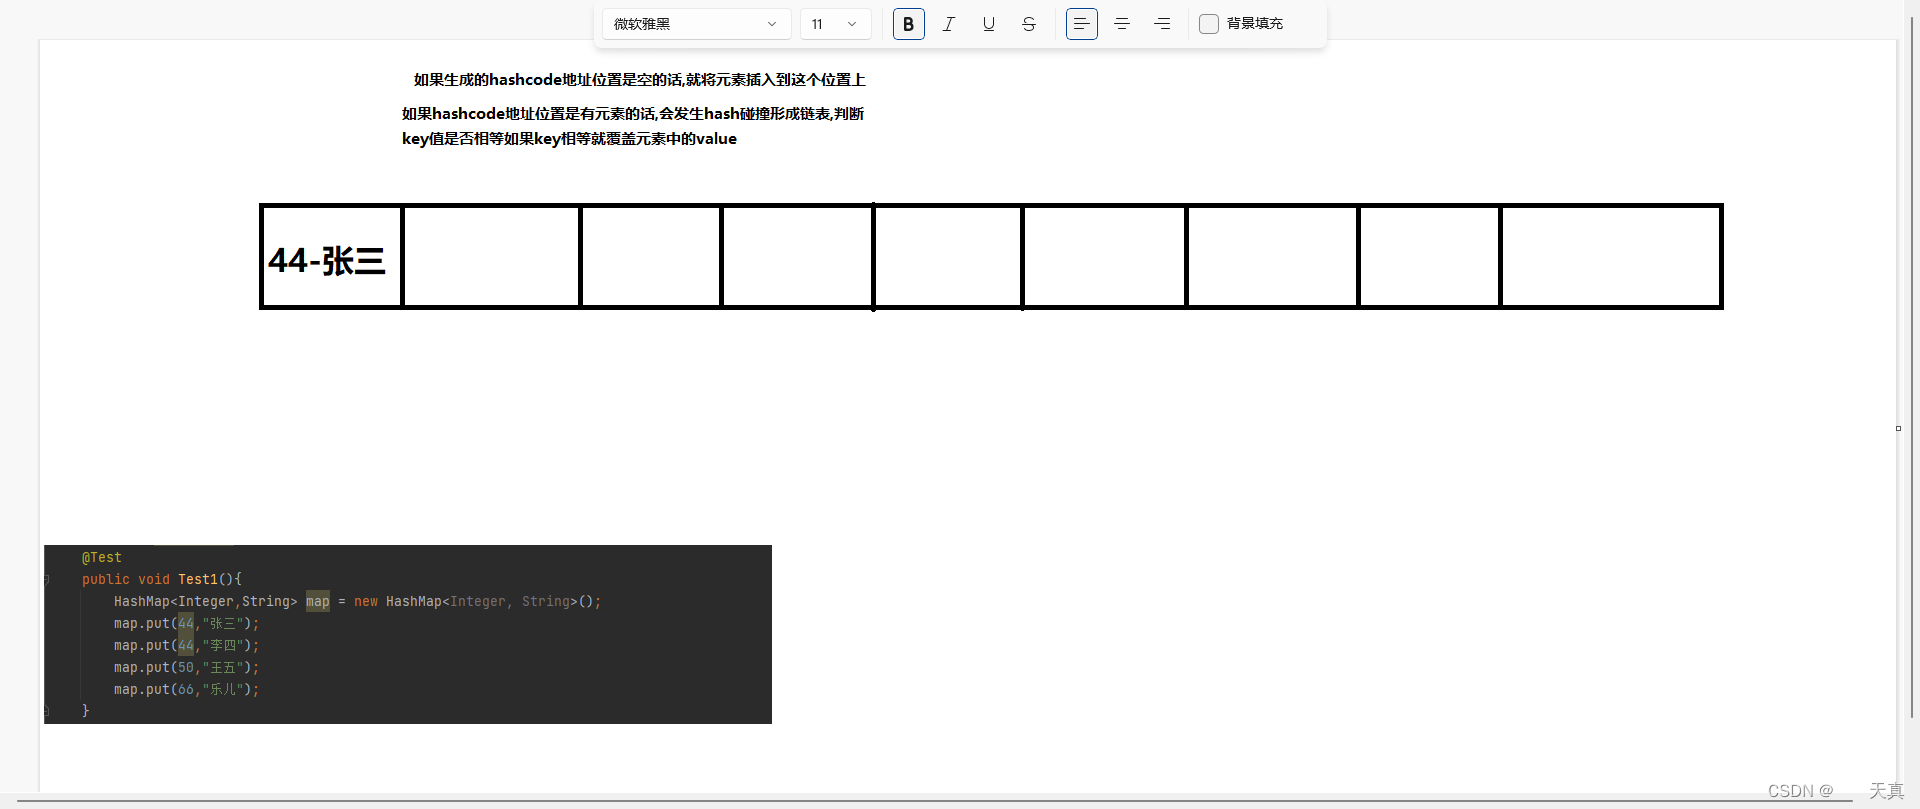Click the code snippet image
The width and height of the screenshot is (1920, 809).
pos(408,634)
